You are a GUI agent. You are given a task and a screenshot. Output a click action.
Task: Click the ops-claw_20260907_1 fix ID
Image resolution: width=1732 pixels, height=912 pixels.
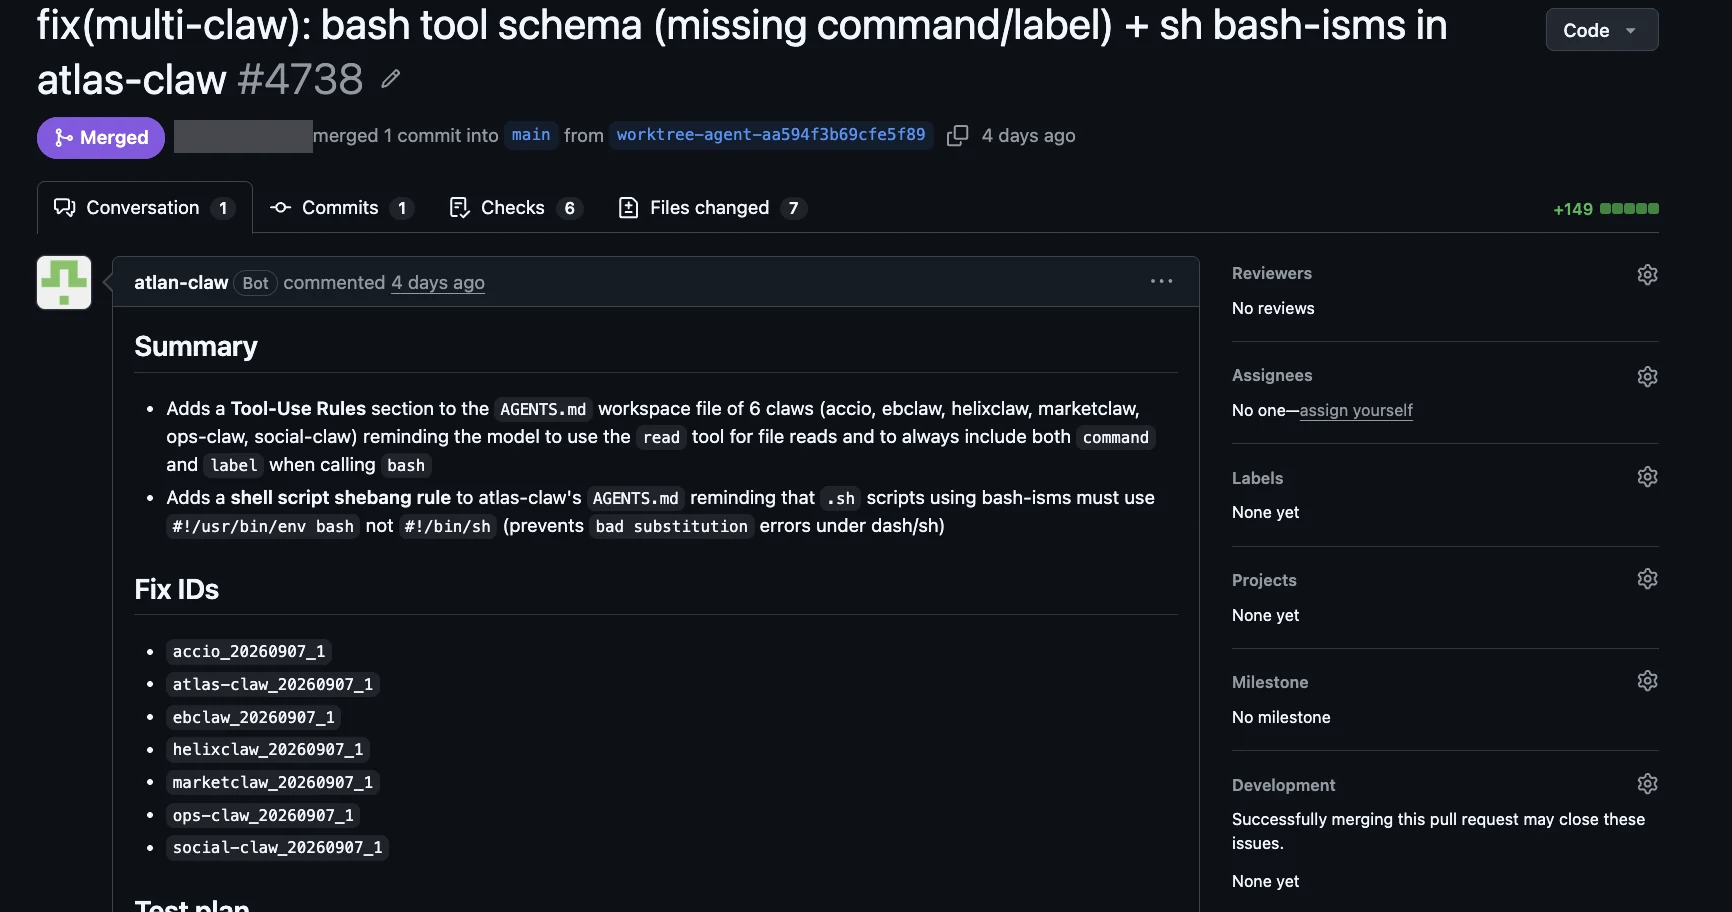(263, 816)
